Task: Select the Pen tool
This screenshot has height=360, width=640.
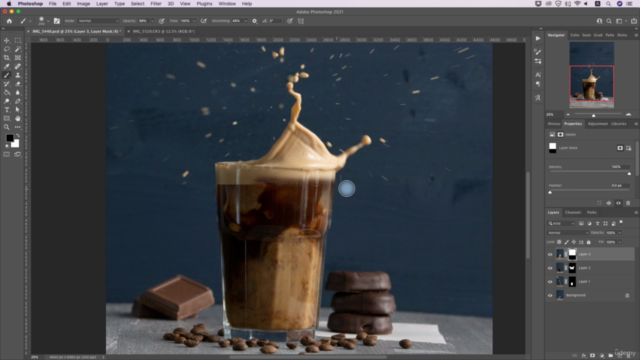Action: coord(18,101)
